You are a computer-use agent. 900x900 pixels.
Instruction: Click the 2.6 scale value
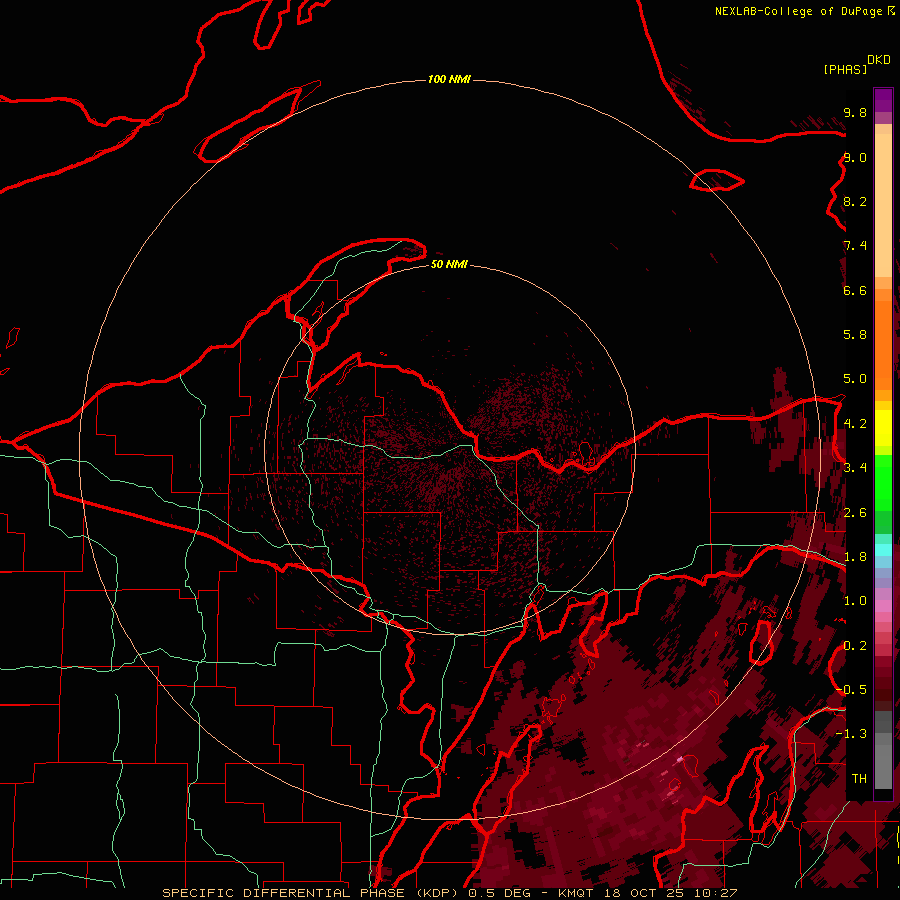point(855,513)
